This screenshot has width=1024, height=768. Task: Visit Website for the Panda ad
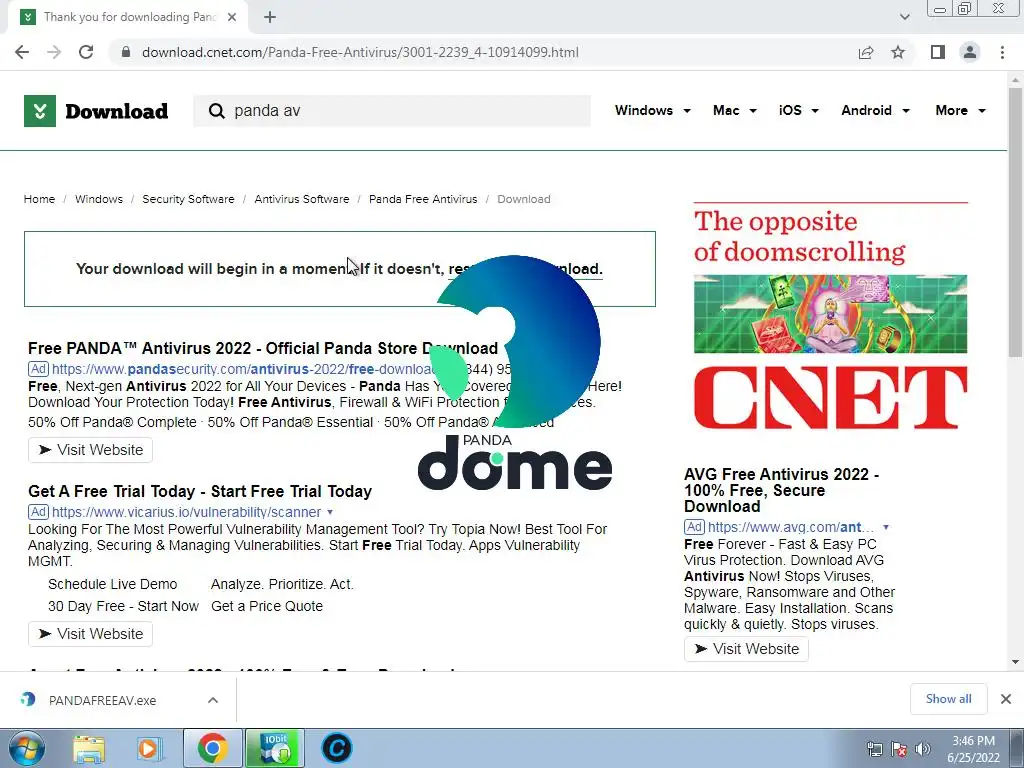(x=90, y=450)
